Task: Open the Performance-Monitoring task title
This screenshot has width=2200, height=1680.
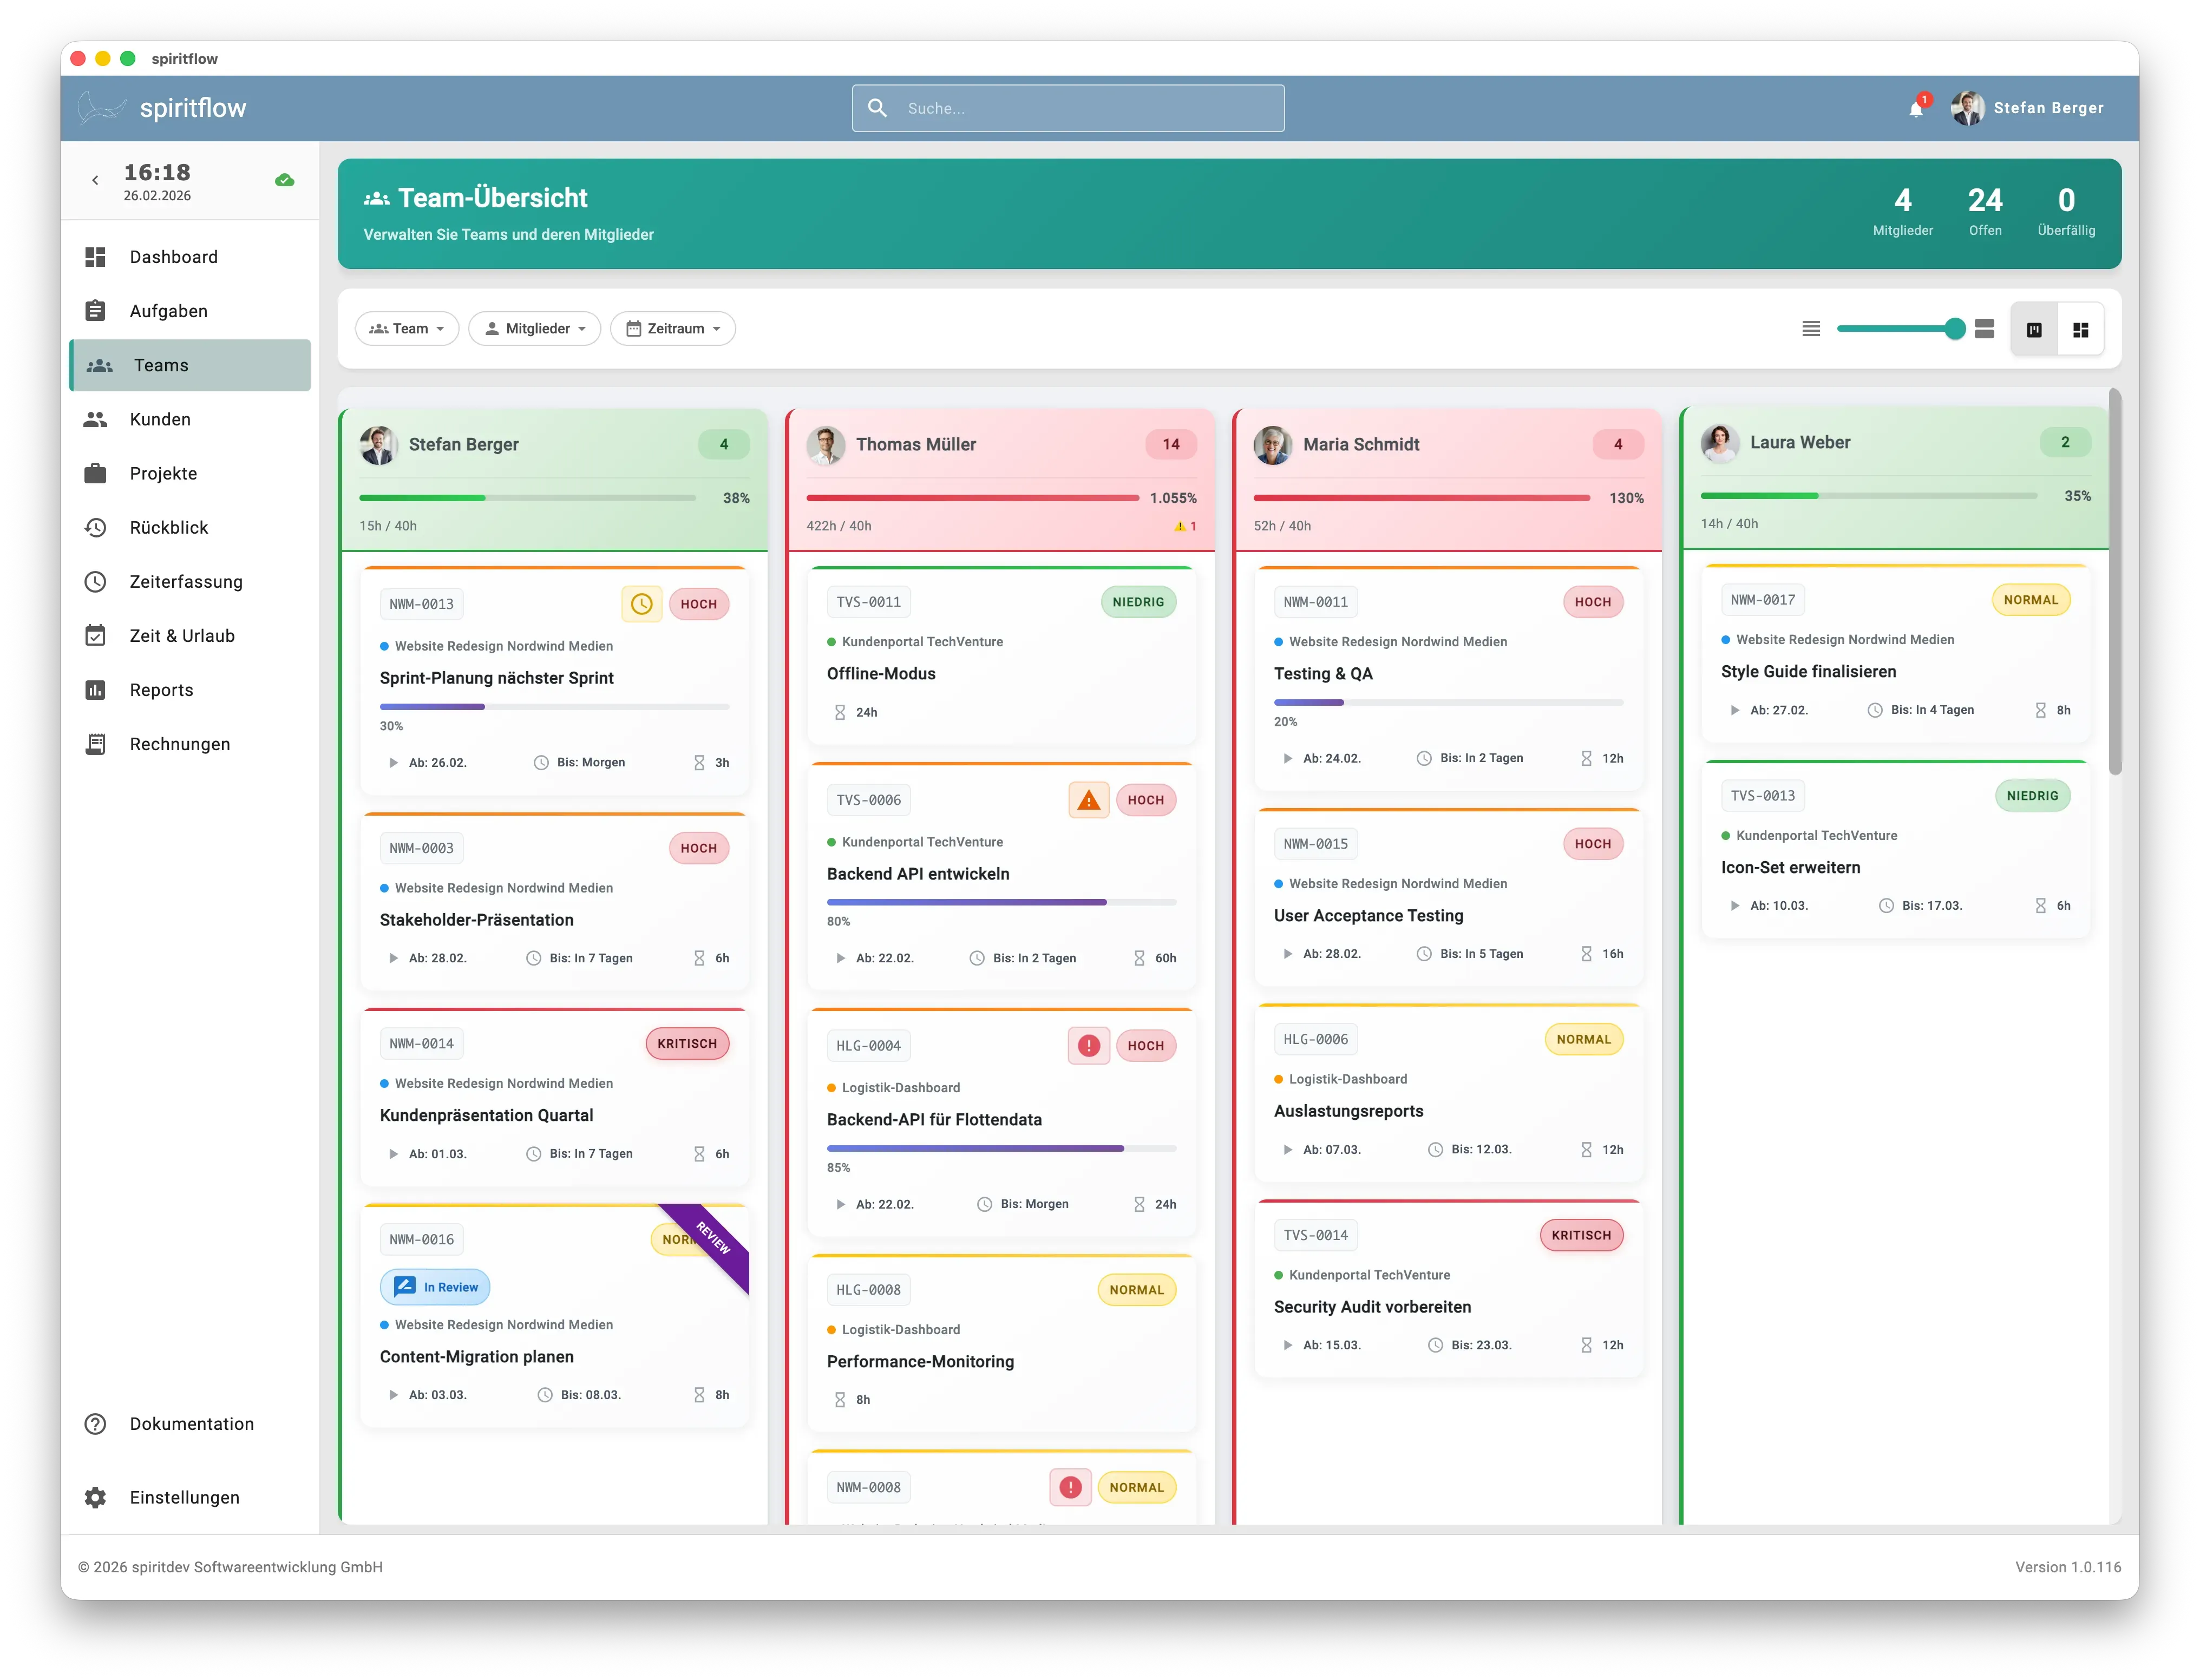Action: tap(920, 1362)
